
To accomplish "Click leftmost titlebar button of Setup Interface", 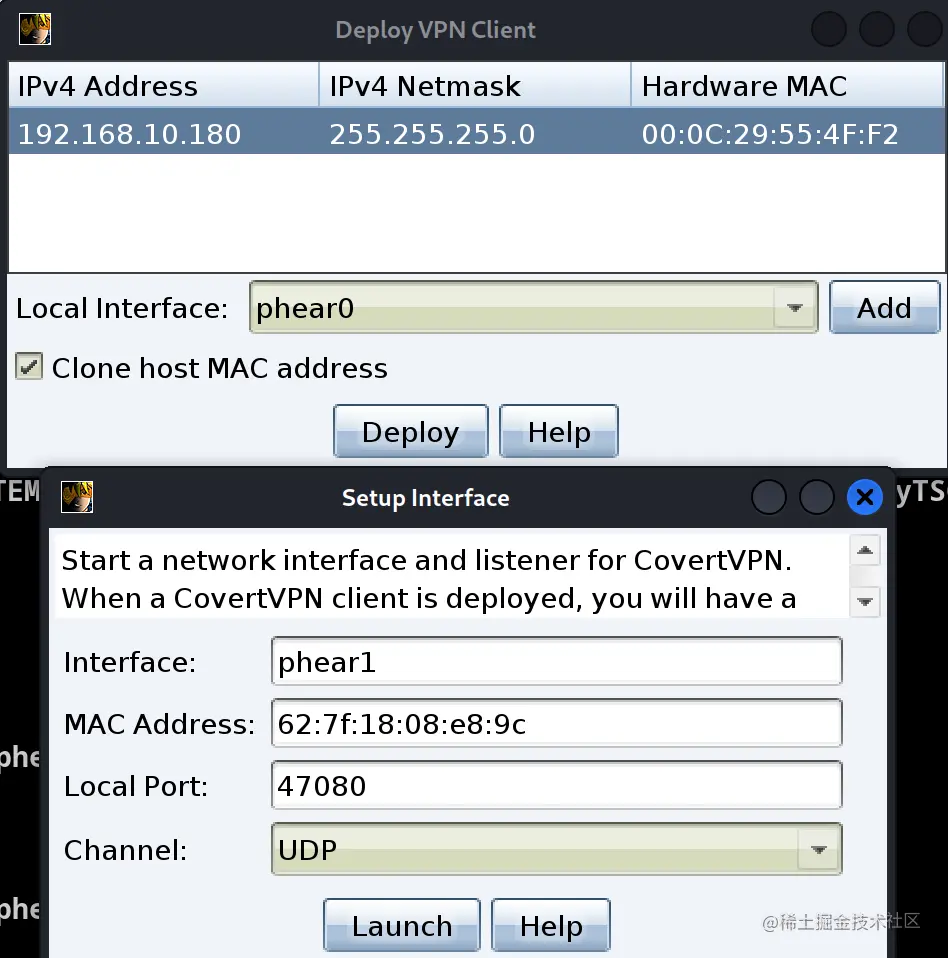I will (x=769, y=497).
